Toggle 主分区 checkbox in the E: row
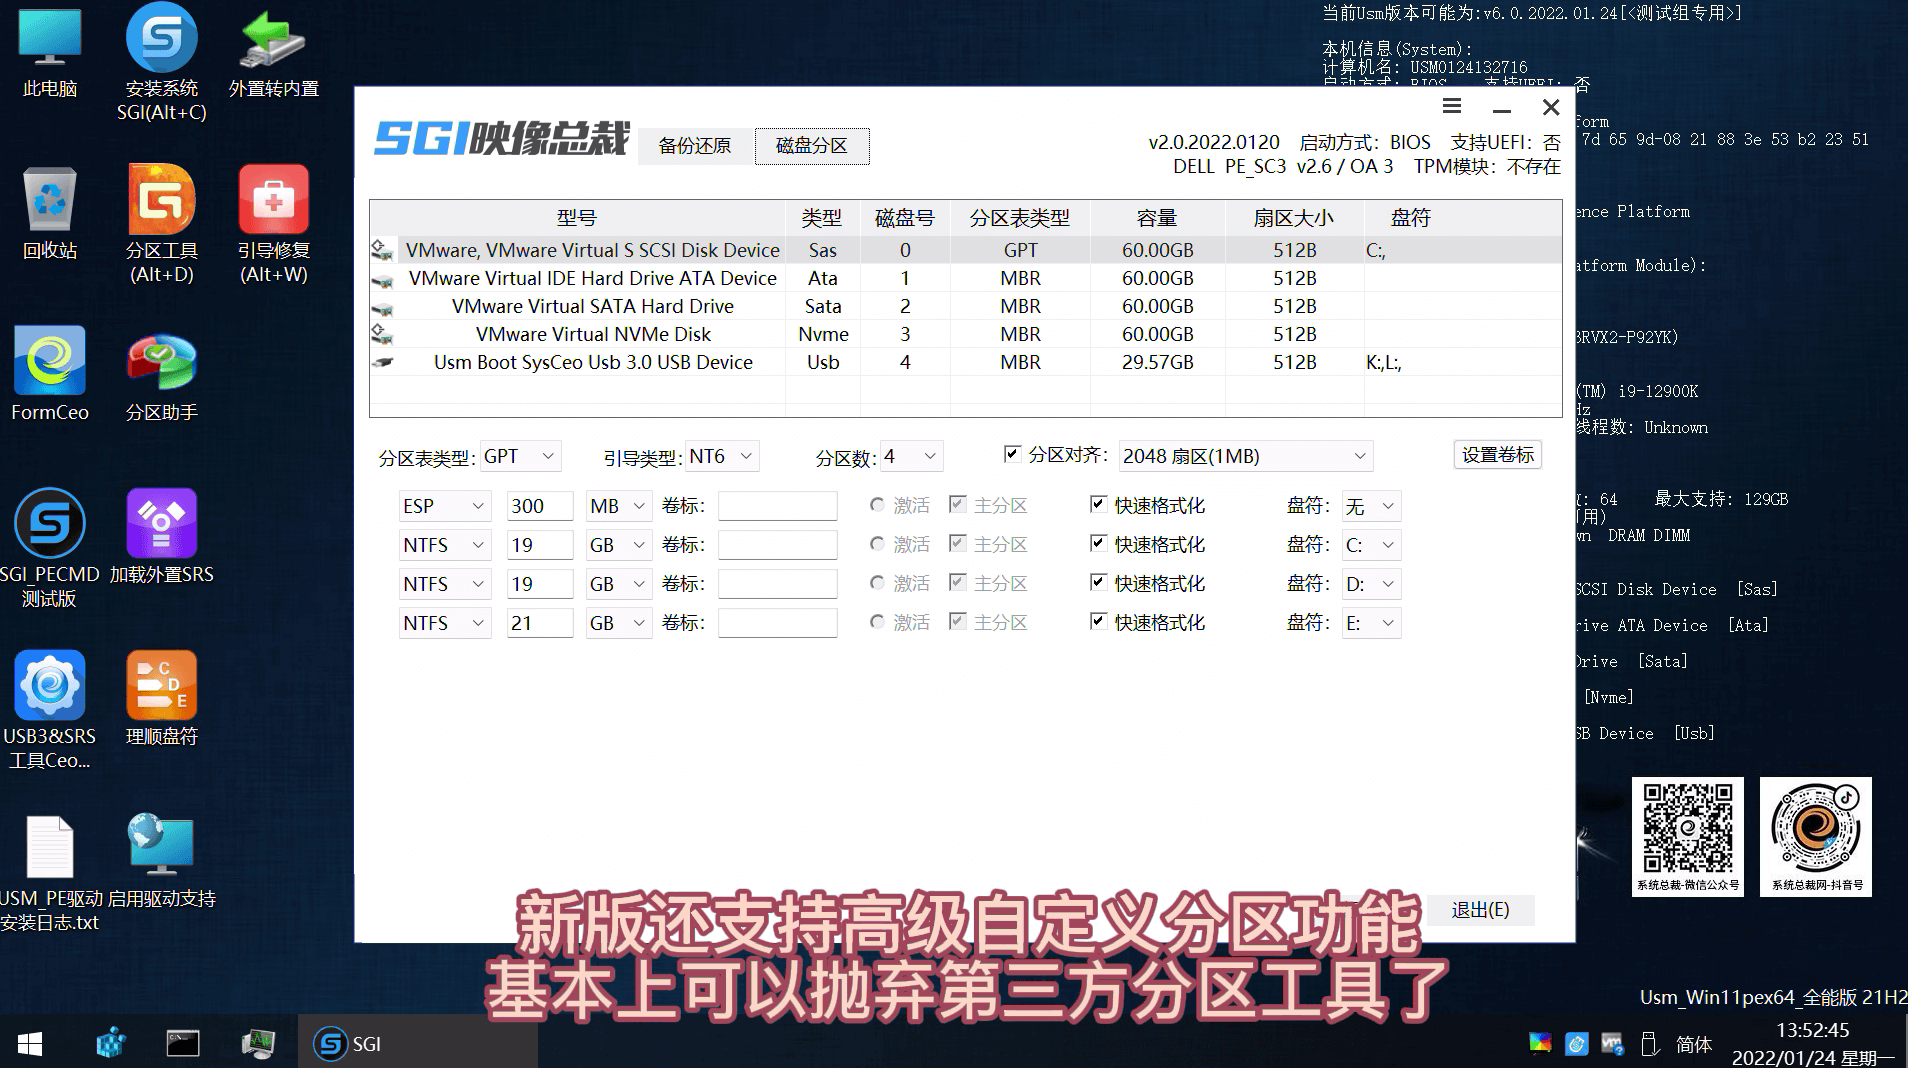Viewport: 1908px width, 1068px height. click(x=957, y=621)
